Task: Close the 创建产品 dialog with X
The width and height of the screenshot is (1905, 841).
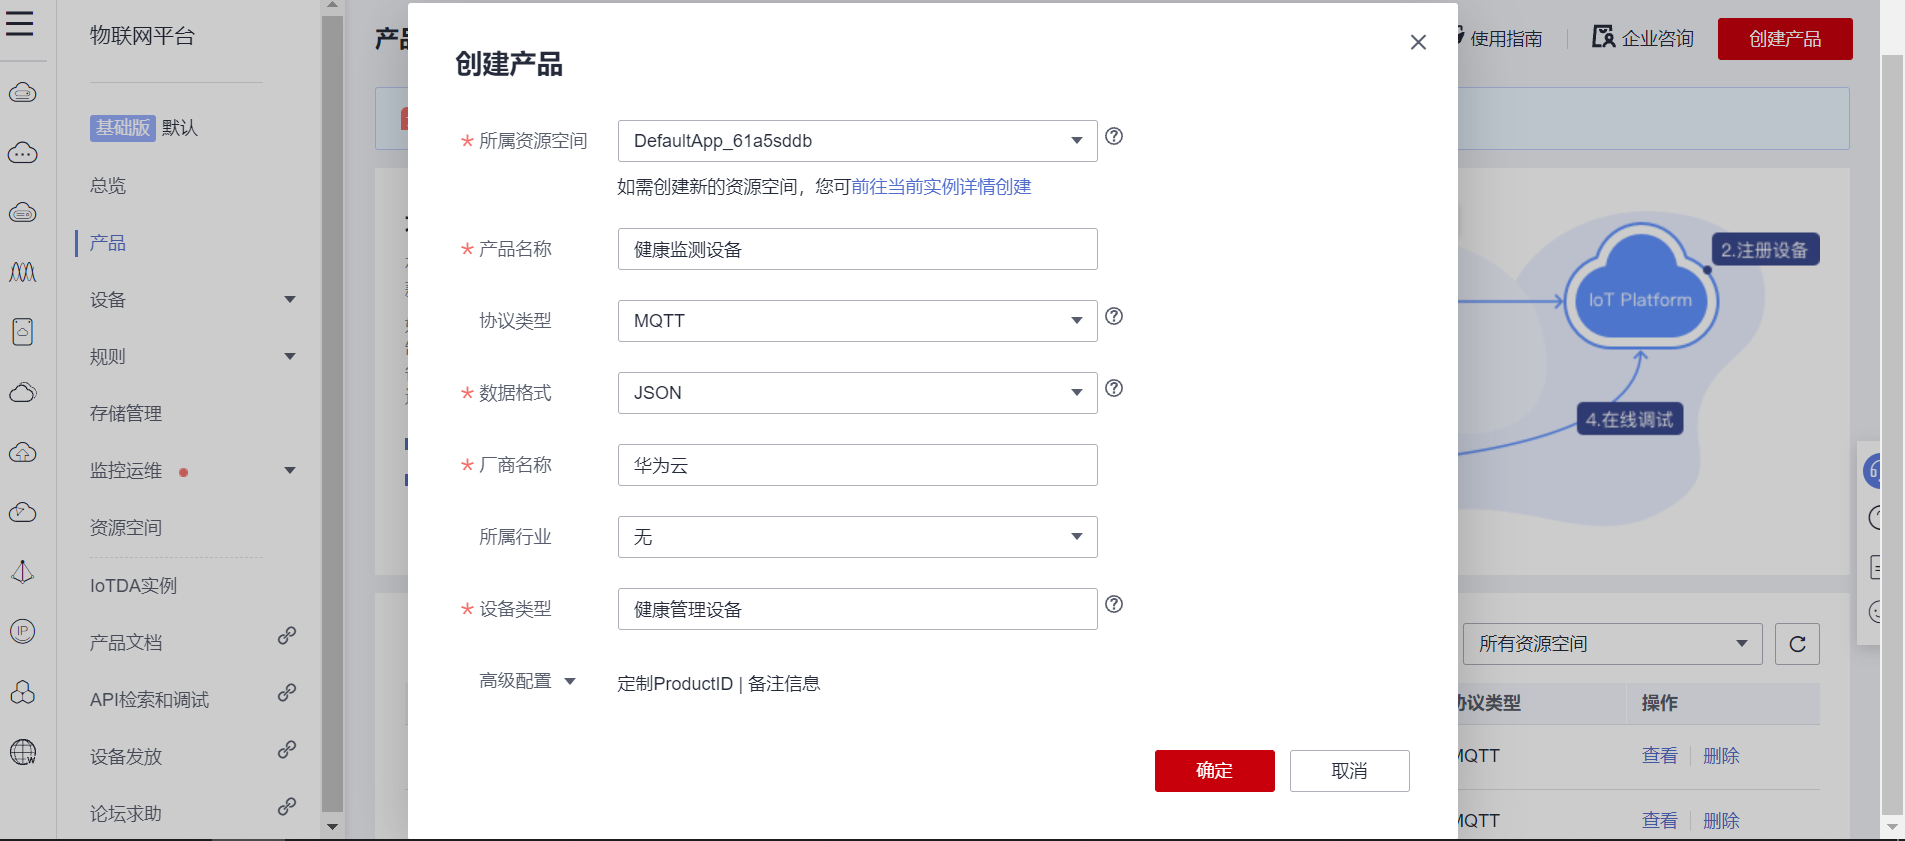Action: (x=1418, y=42)
